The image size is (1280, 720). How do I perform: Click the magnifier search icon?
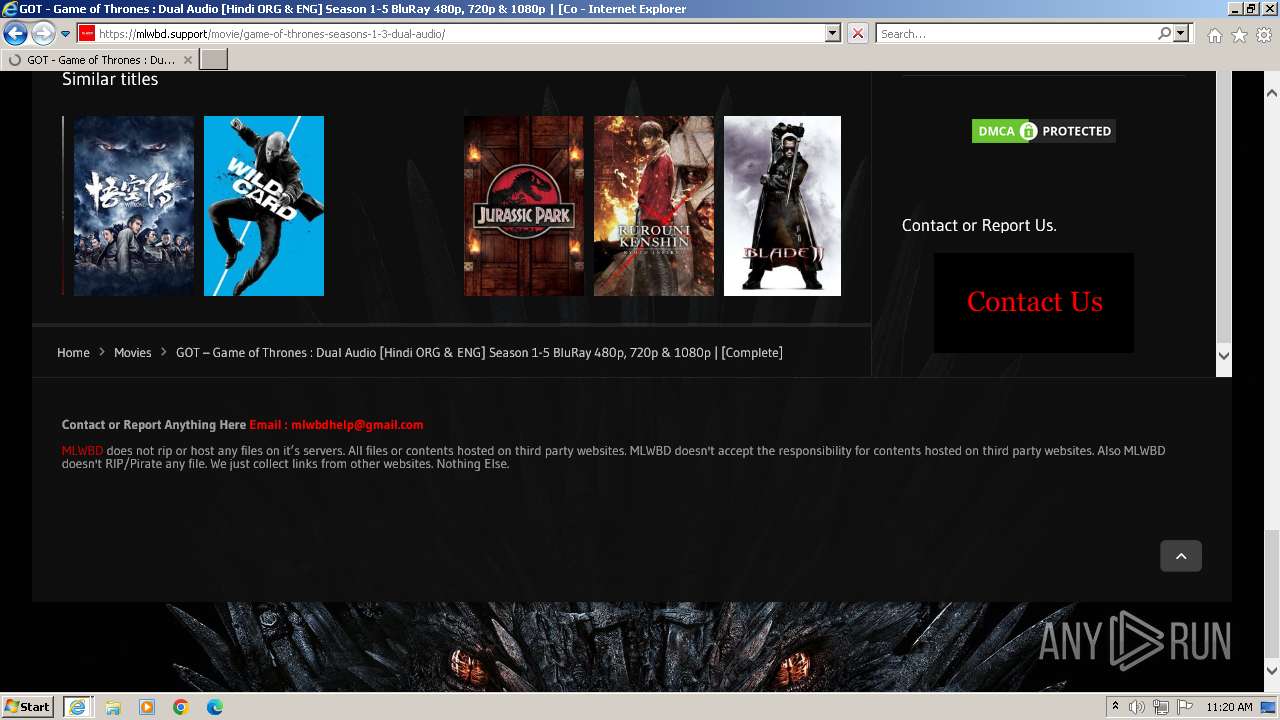click(x=1164, y=33)
